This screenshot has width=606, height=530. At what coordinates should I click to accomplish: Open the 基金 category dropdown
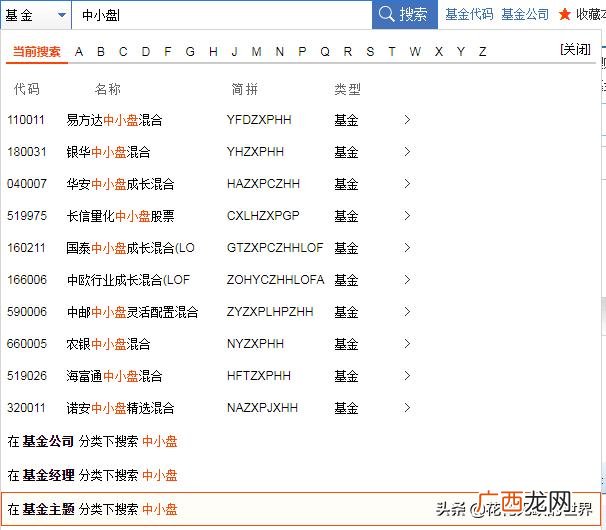click(x=36, y=15)
